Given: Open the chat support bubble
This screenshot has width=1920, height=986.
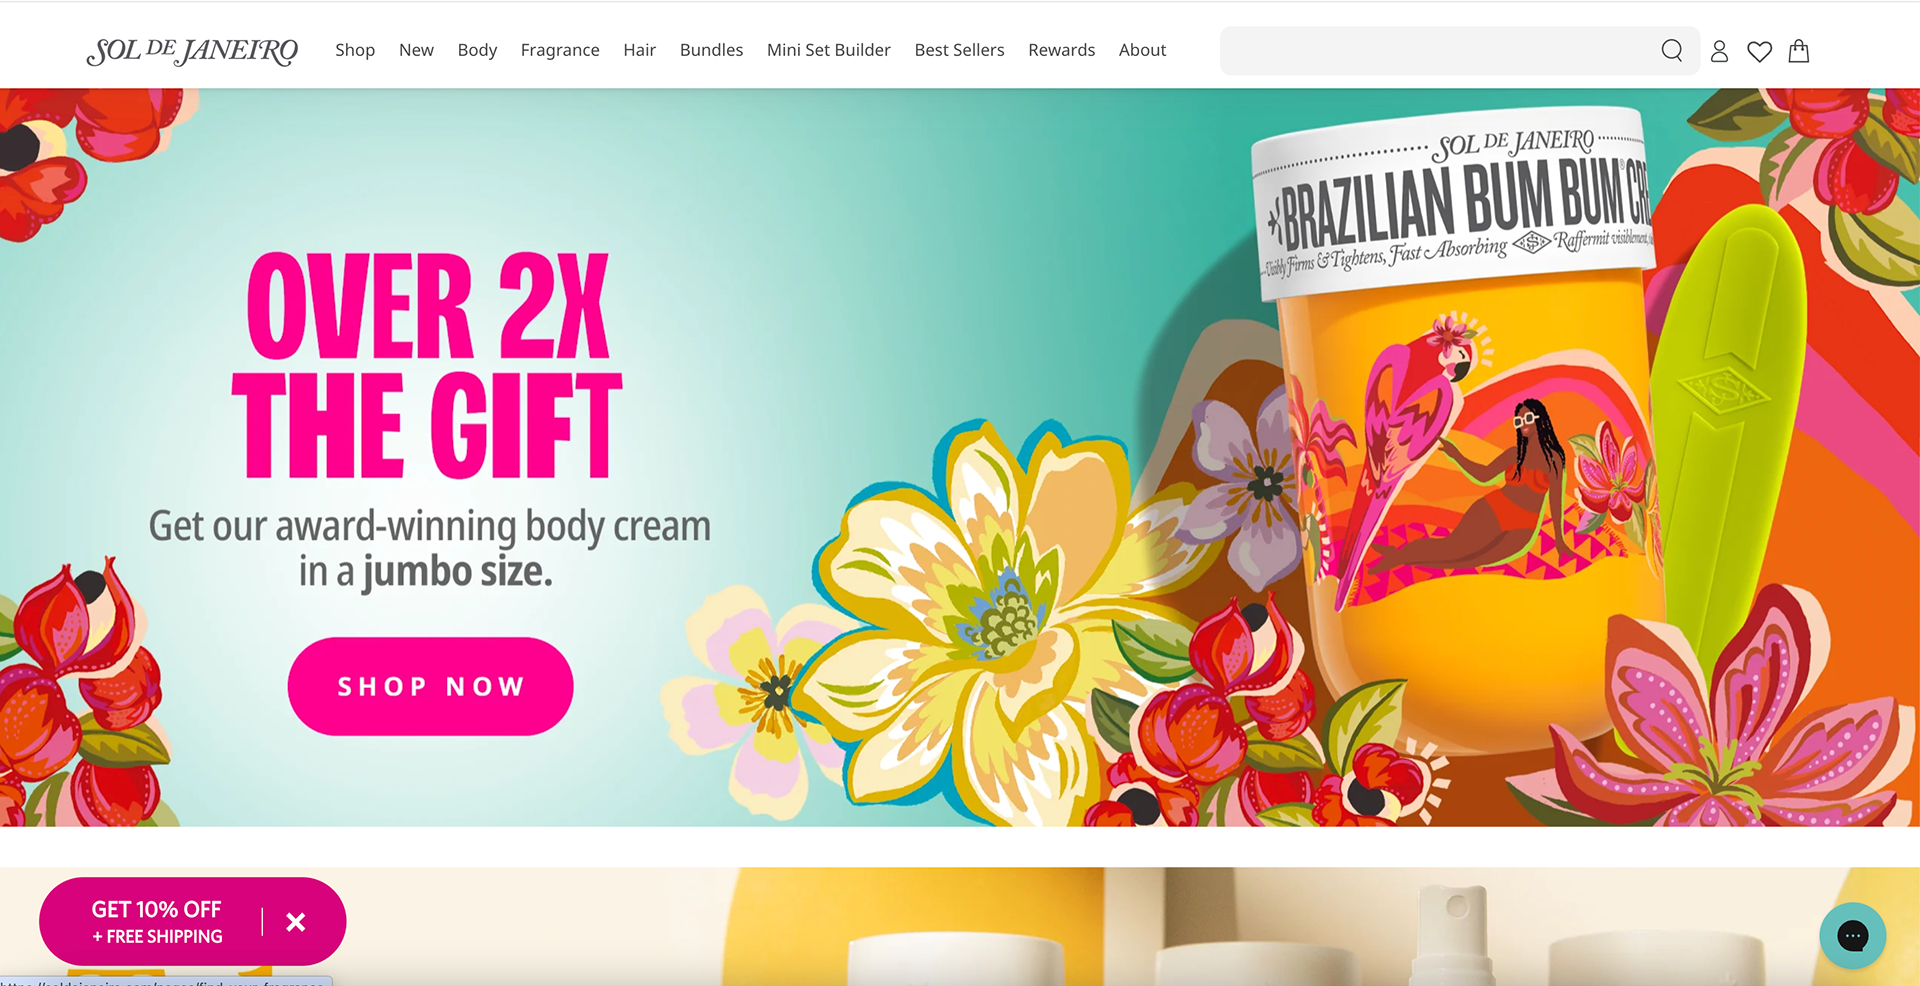Looking at the screenshot, I should coord(1852,936).
